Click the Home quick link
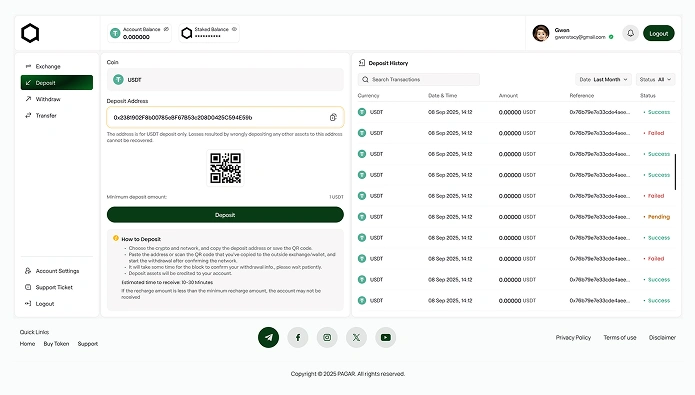695x395 pixels. 27,344
